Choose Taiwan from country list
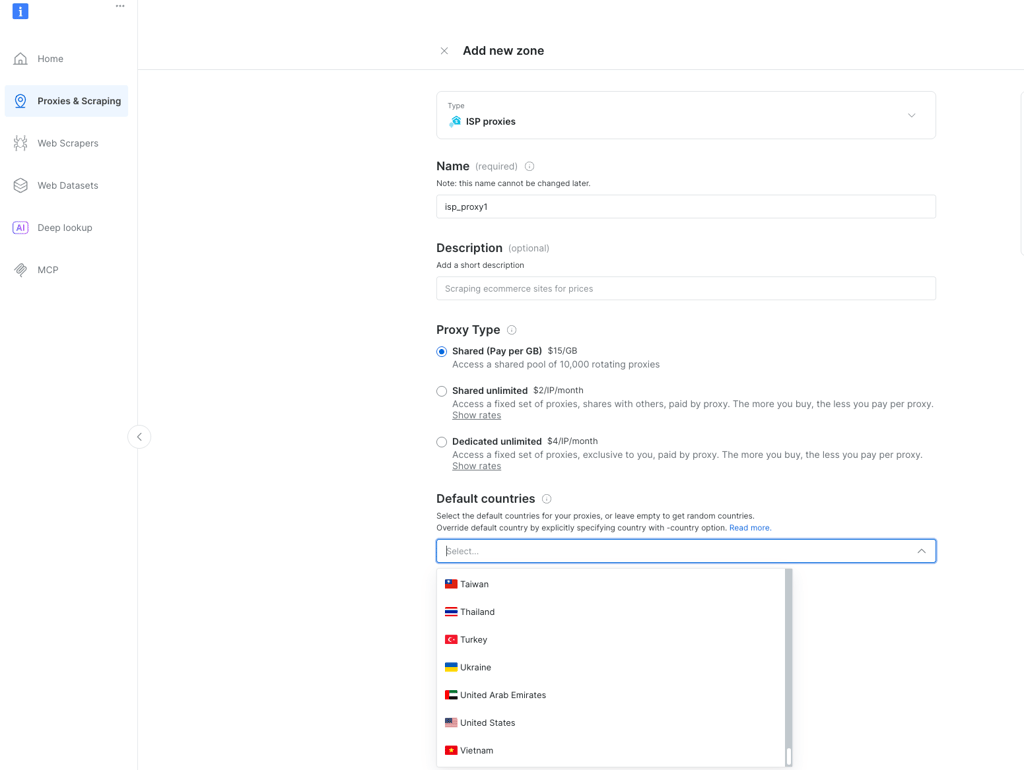Image resolution: width=1024 pixels, height=770 pixels. click(x=611, y=584)
